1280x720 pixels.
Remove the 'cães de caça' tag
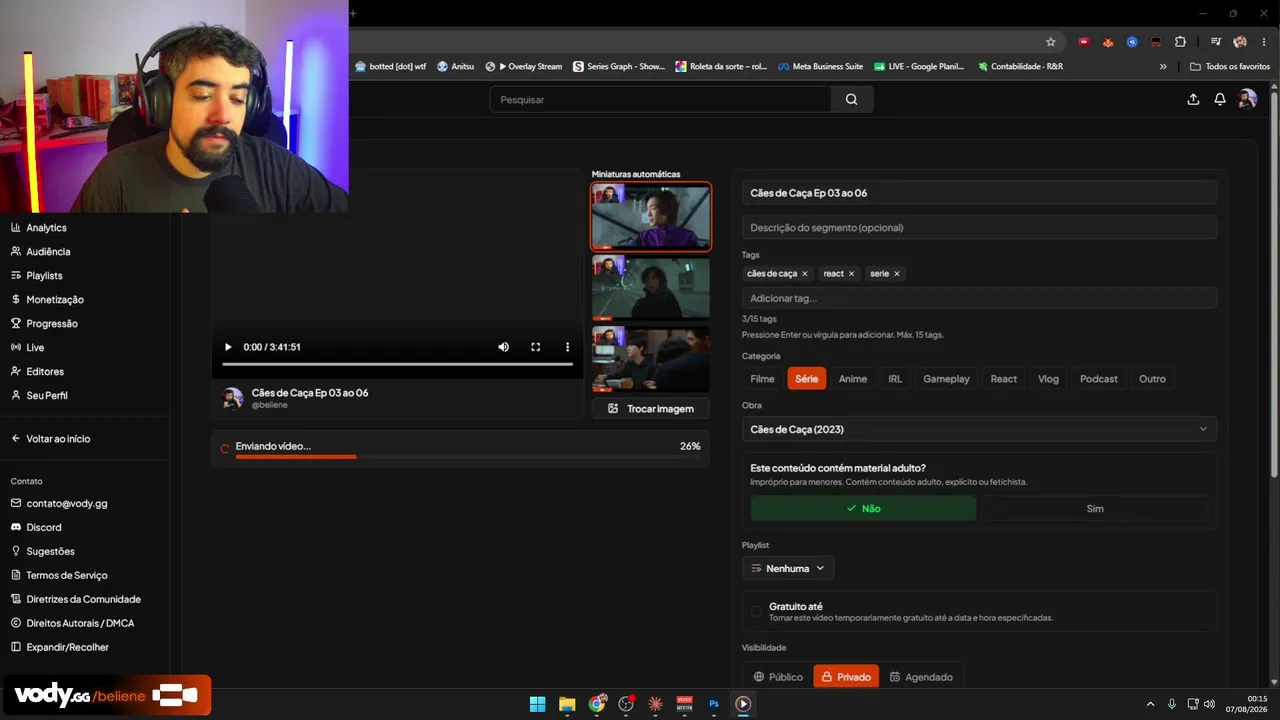point(804,274)
